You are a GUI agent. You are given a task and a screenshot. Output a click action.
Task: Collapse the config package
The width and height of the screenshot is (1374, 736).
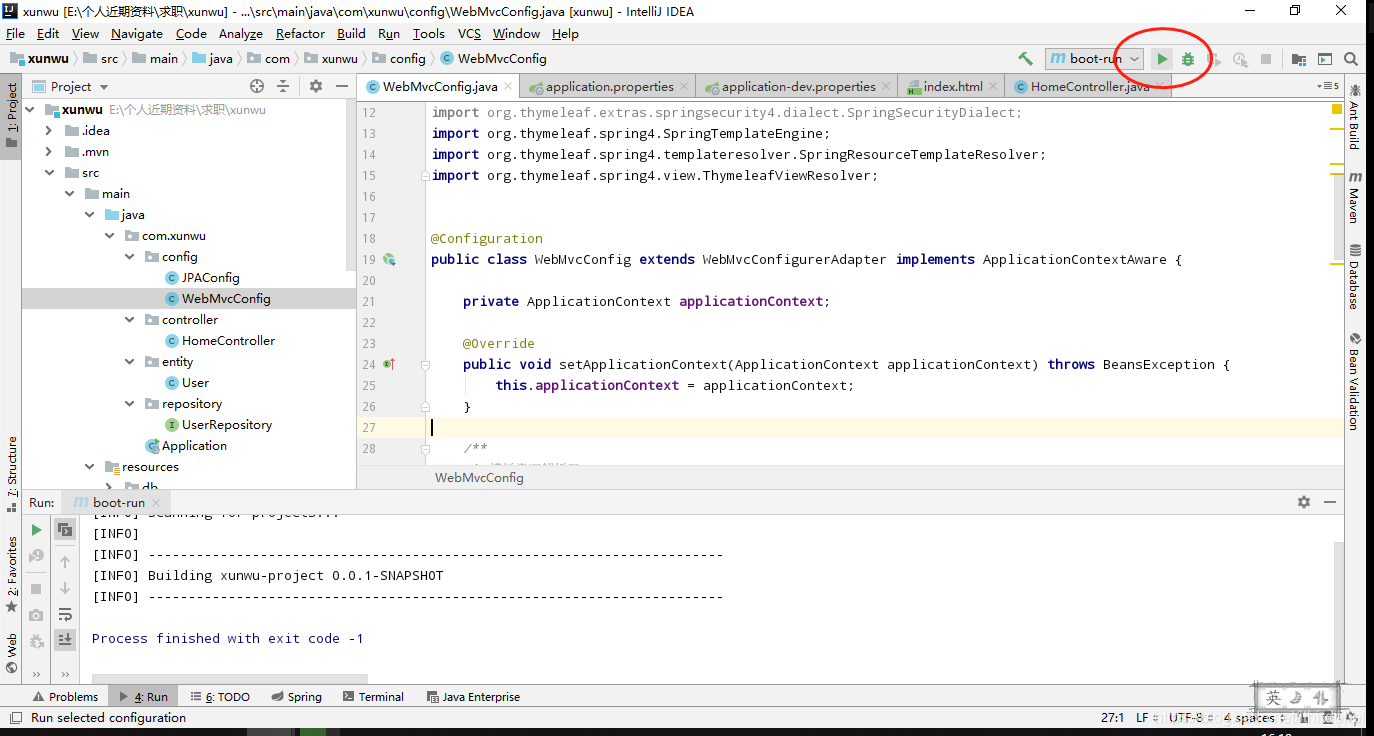(129, 256)
